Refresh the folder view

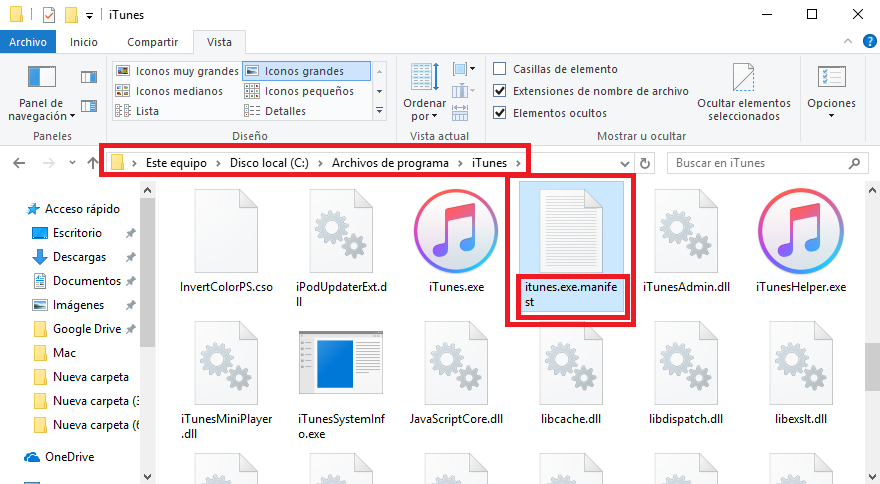click(x=645, y=163)
